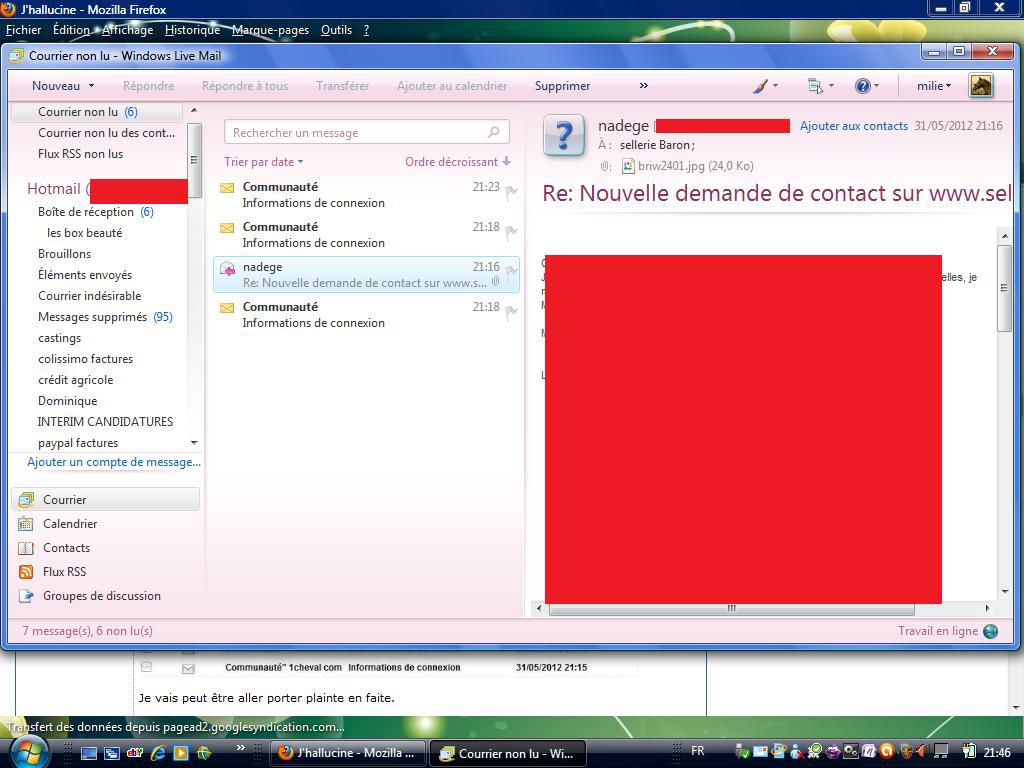Expand the milie account dropdown
The width and height of the screenshot is (1024, 768).
click(934, 86)
